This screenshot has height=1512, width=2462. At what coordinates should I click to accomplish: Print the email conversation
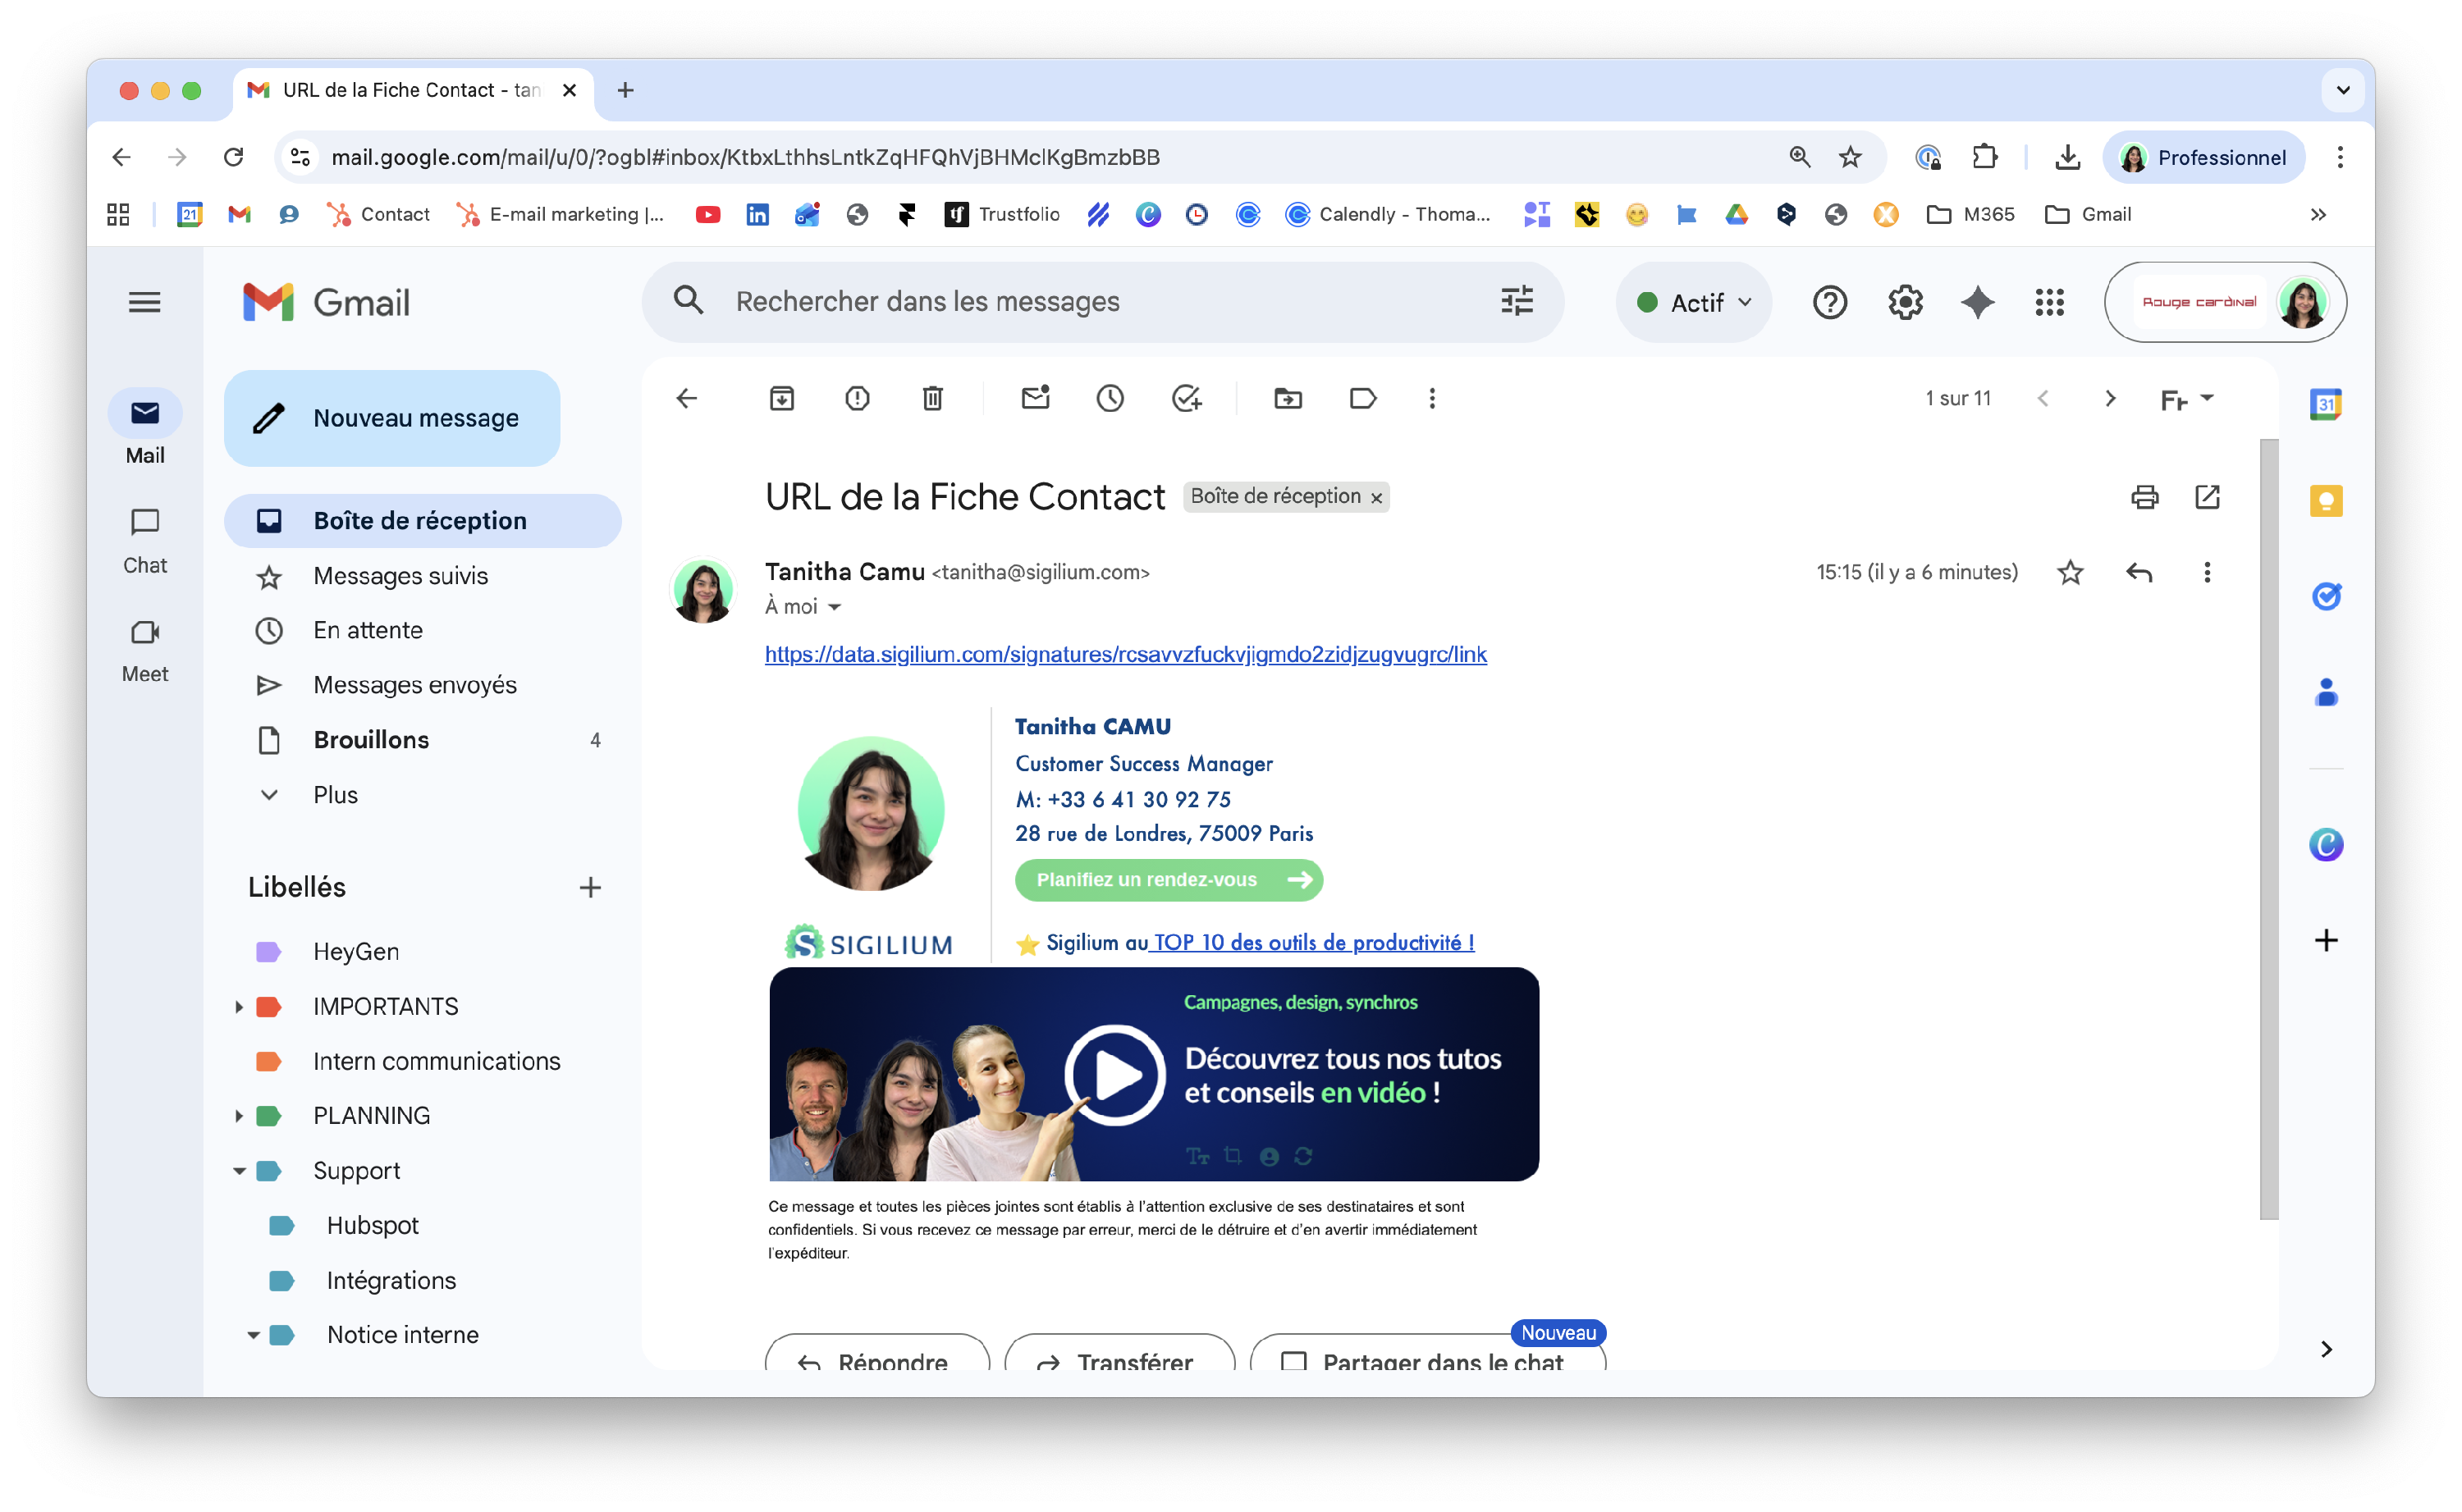(2144, 497)
